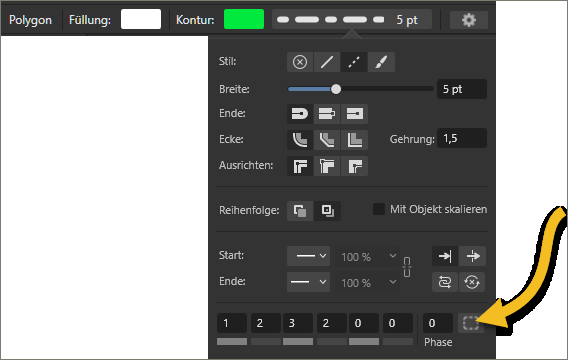Swap start and end arrowheads
This screenshot has width=568, height=360.
point(445,282)
